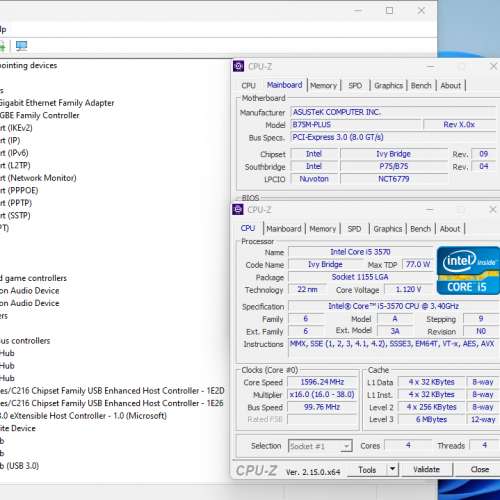Select the game controllers category
This screenshot has height=500, width=500.
pyautogui.click(x=33, y=278)
